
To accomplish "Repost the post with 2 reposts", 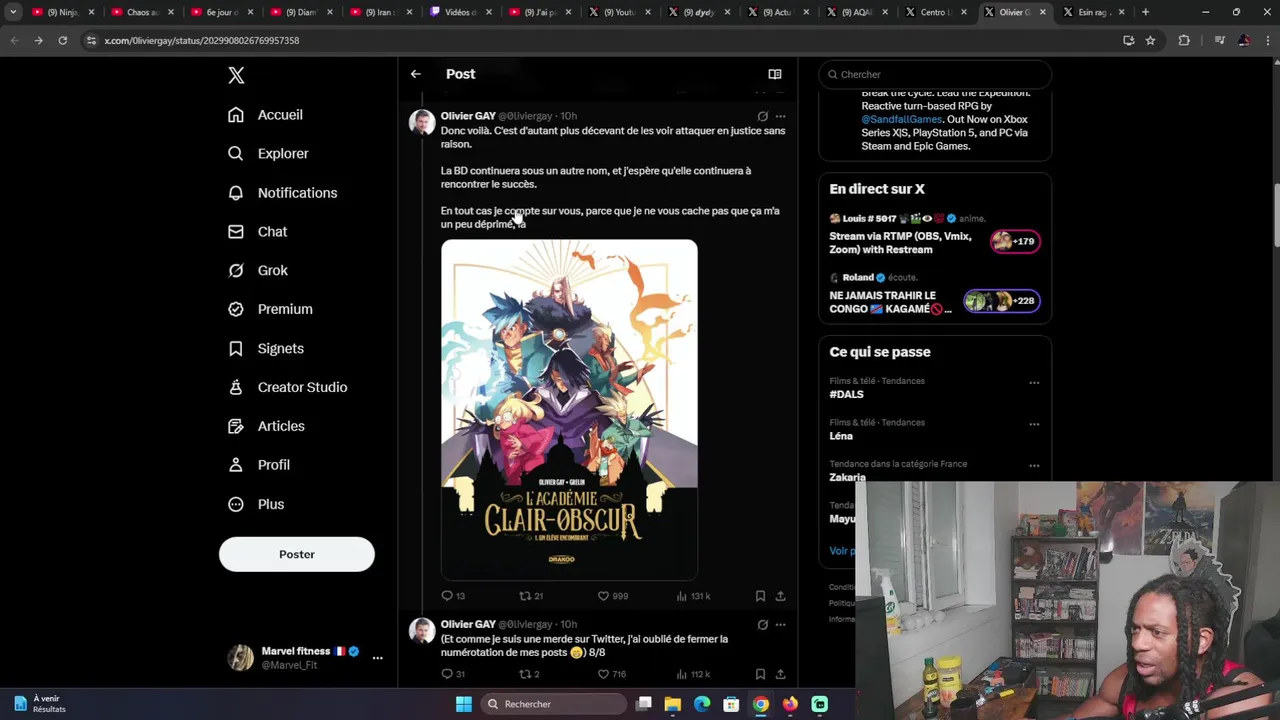I will pos(529,674).
